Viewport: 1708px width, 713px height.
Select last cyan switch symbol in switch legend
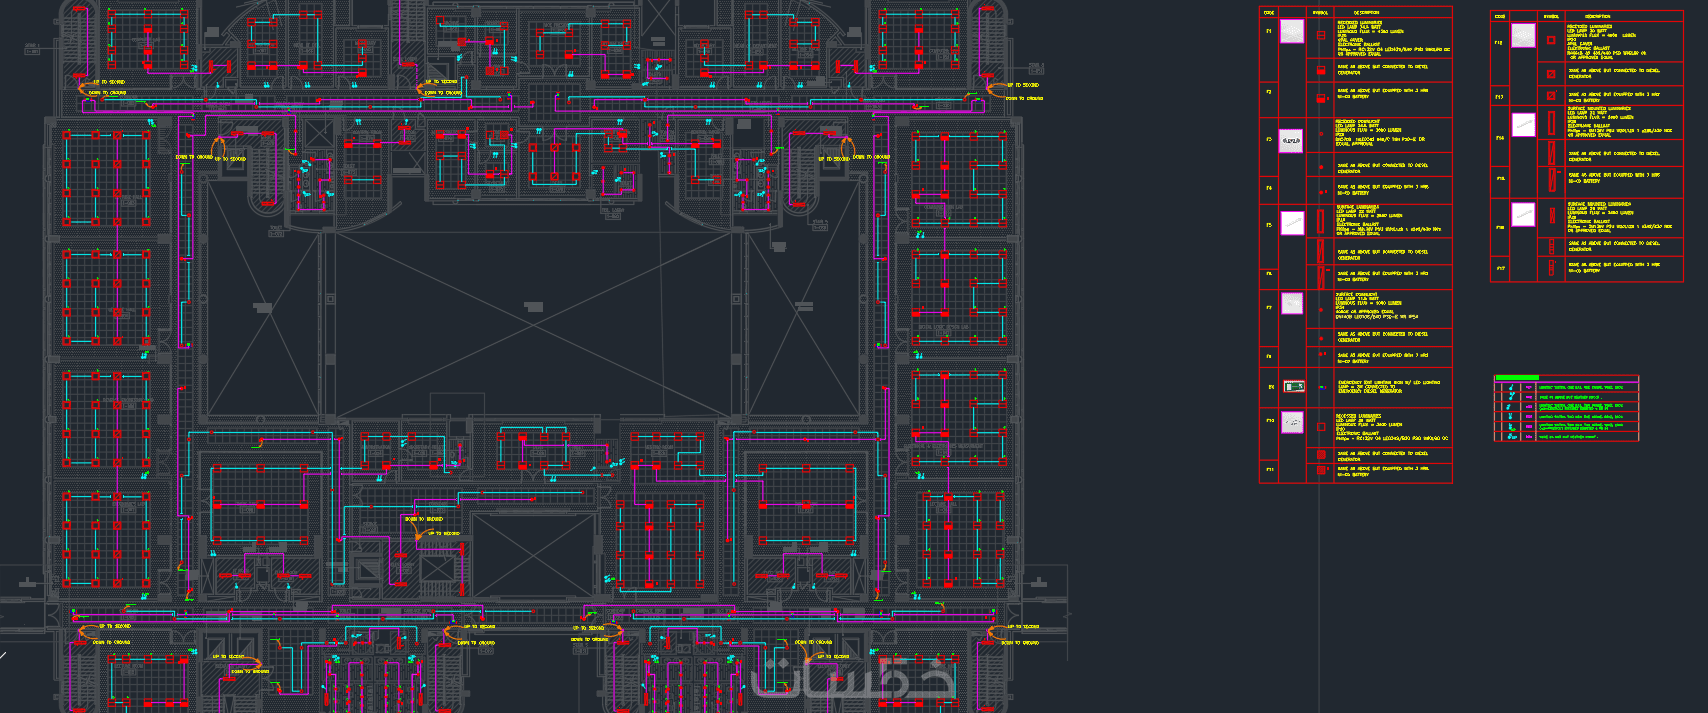tap(1512, 436)
